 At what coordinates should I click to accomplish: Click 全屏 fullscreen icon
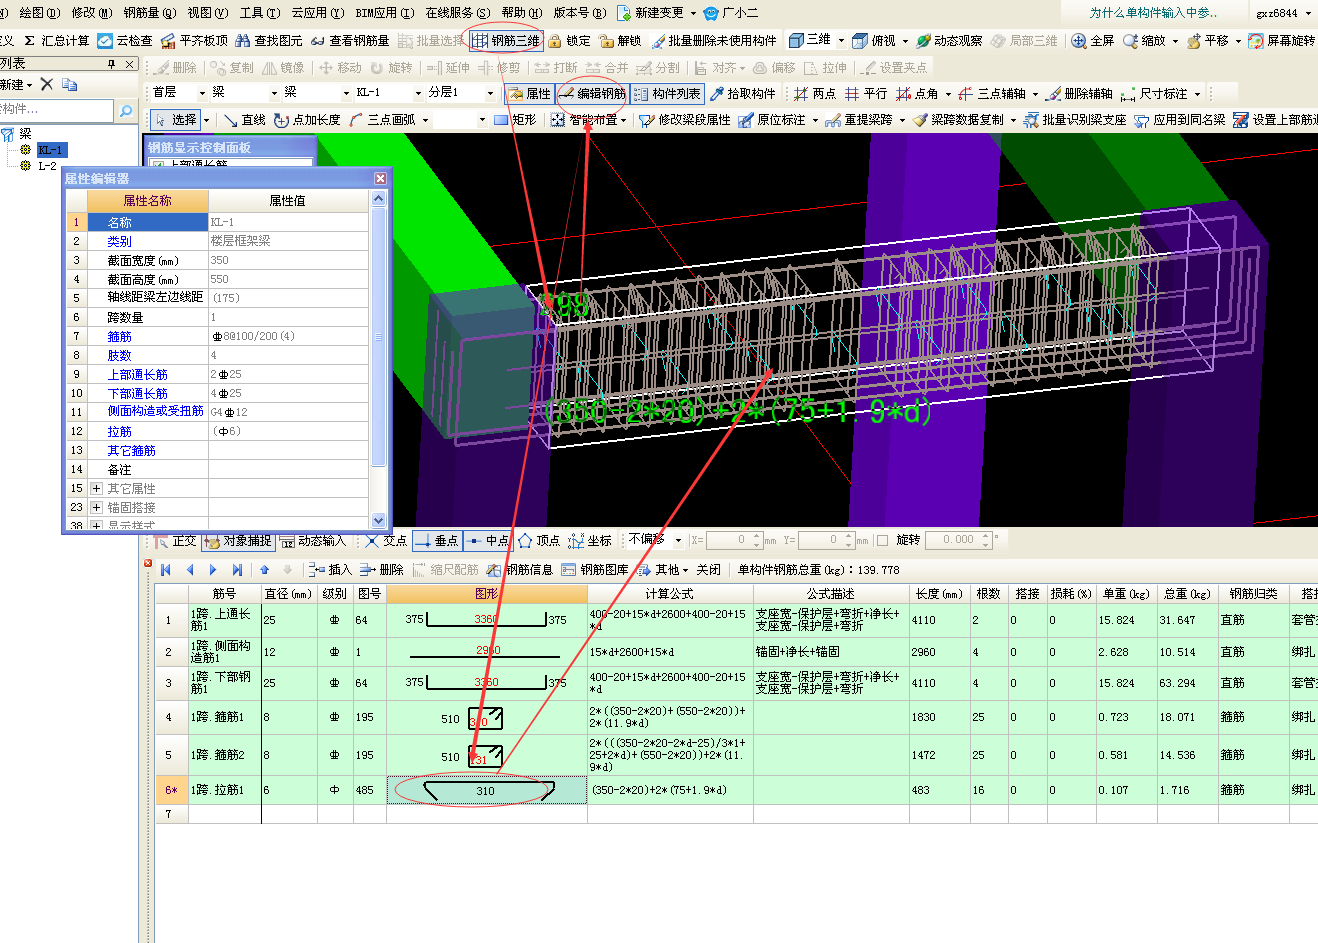point(1078,41)
